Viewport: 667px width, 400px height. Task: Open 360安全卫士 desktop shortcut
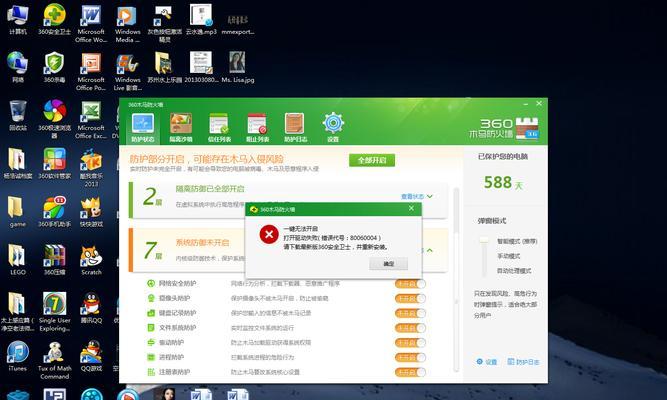point(54,20)
